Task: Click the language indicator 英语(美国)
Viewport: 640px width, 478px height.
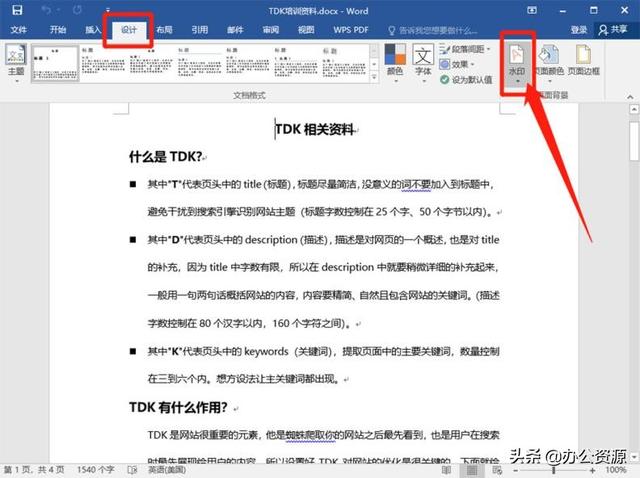Action: (167, 470)
